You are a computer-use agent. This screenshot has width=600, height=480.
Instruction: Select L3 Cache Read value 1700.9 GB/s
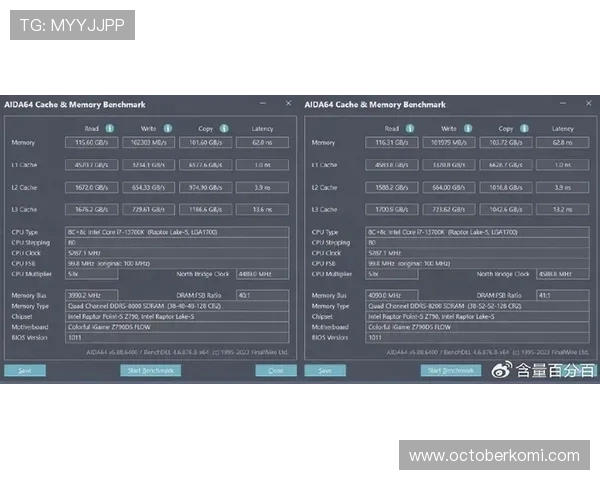pos(391,210)
